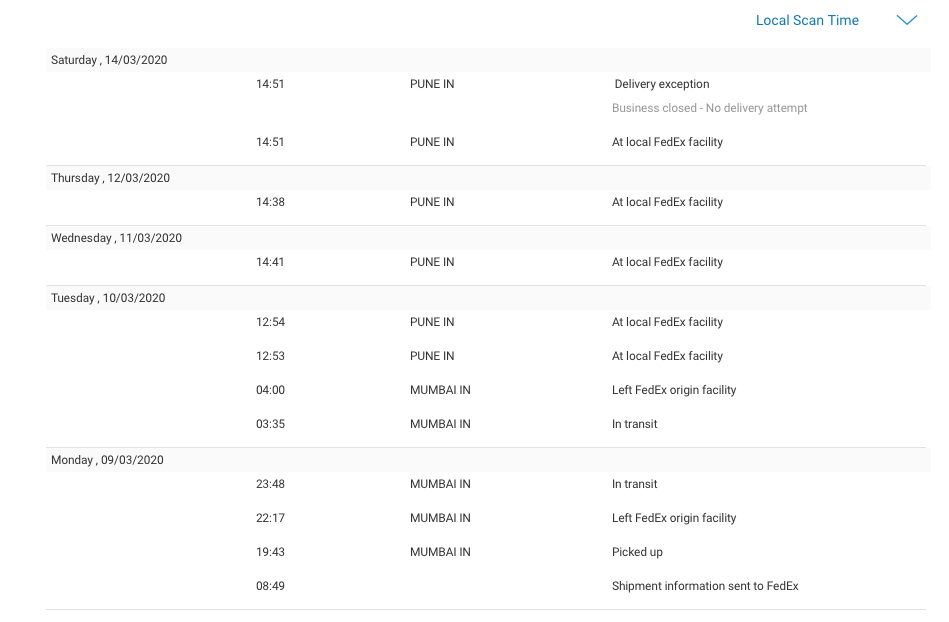Select the Monday, 09/03/2020 date header
This screenshot has height=622, width=949.
click(x=107, y=460)
